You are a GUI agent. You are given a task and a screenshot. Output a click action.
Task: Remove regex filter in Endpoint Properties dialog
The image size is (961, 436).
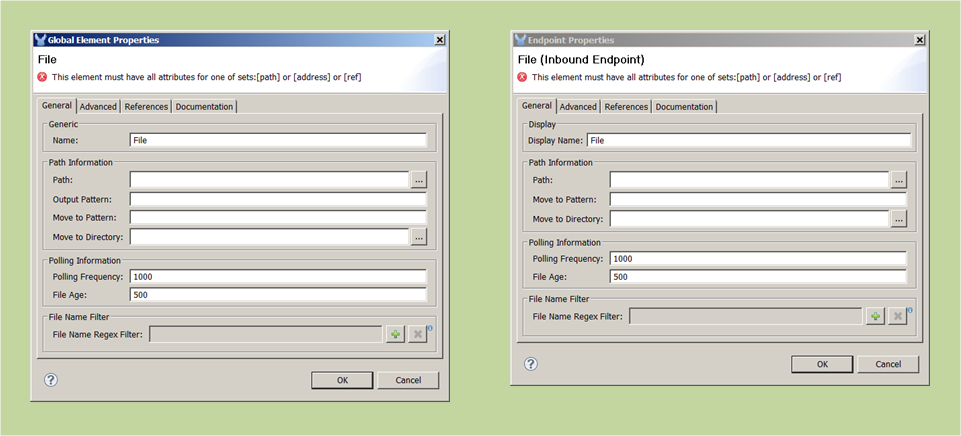(897, 316)
